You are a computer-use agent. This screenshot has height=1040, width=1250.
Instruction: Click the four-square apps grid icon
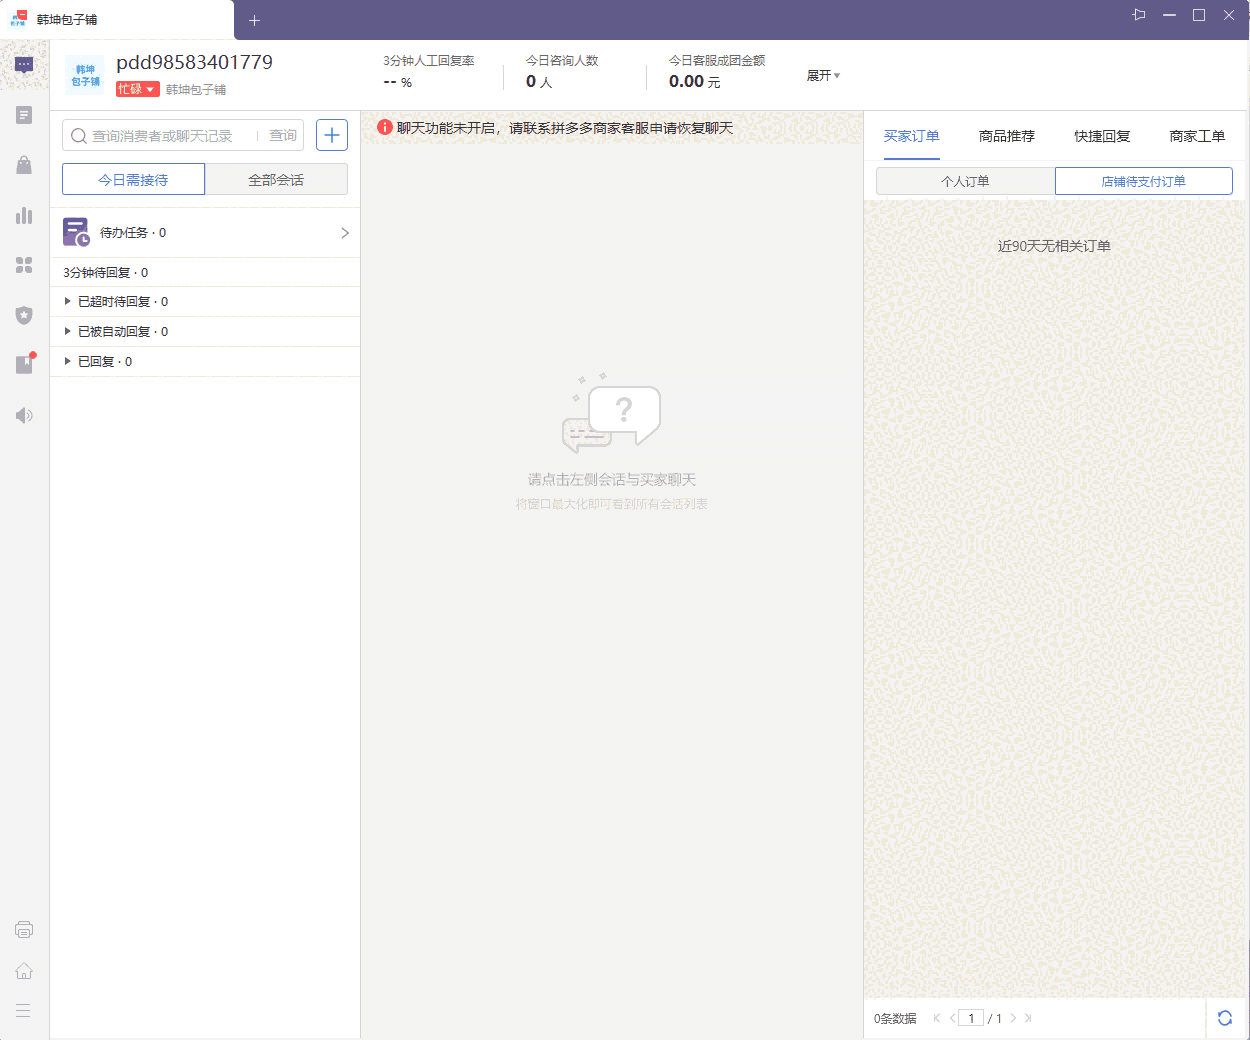[24, 265]
